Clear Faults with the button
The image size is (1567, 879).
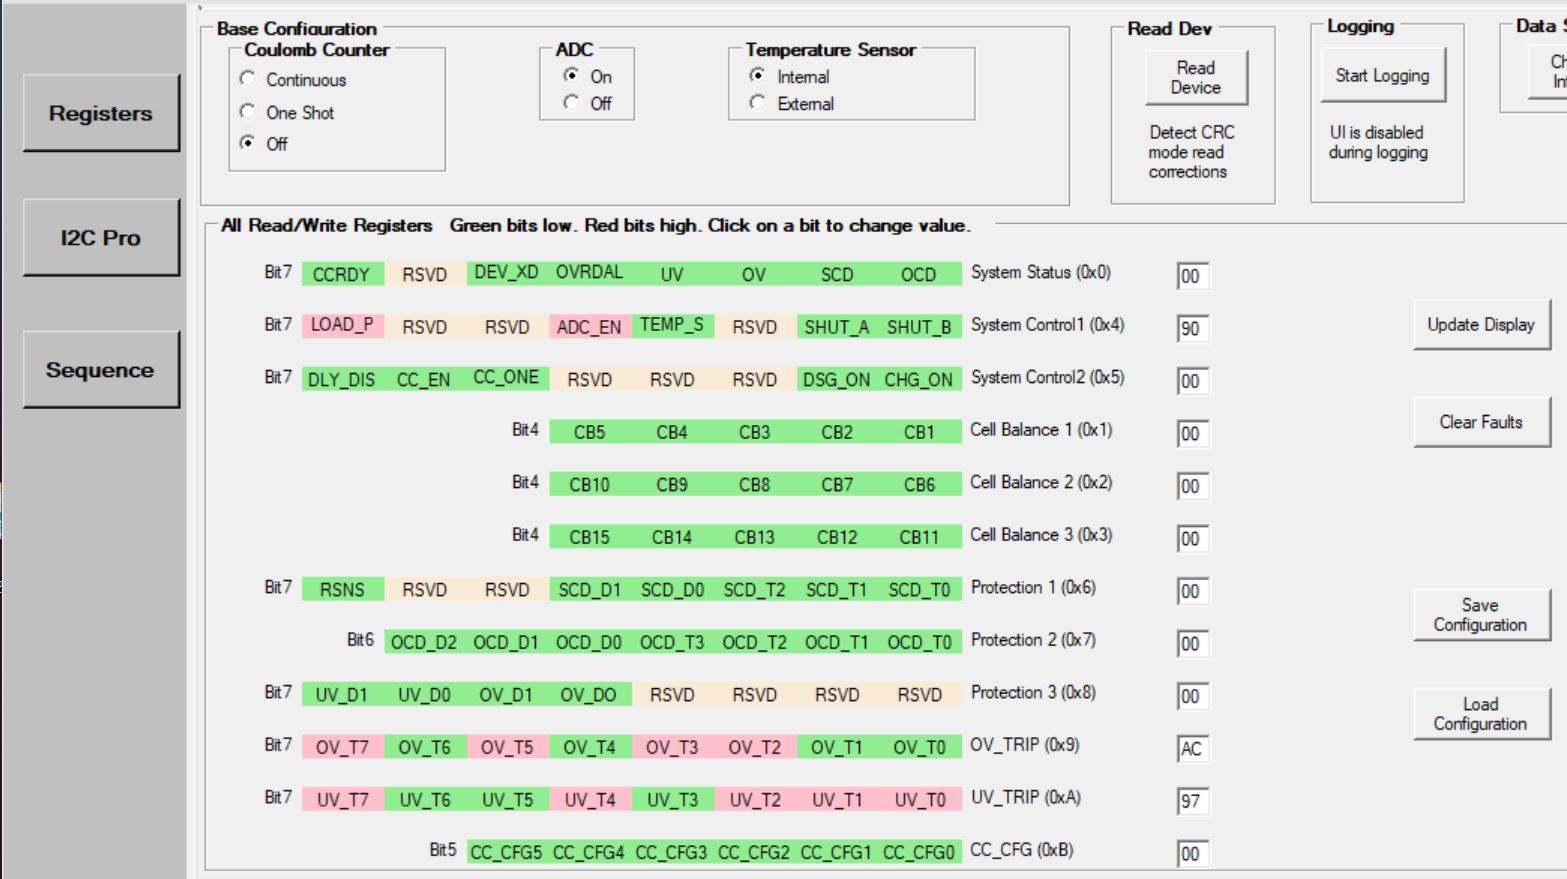pos(1481,422)
